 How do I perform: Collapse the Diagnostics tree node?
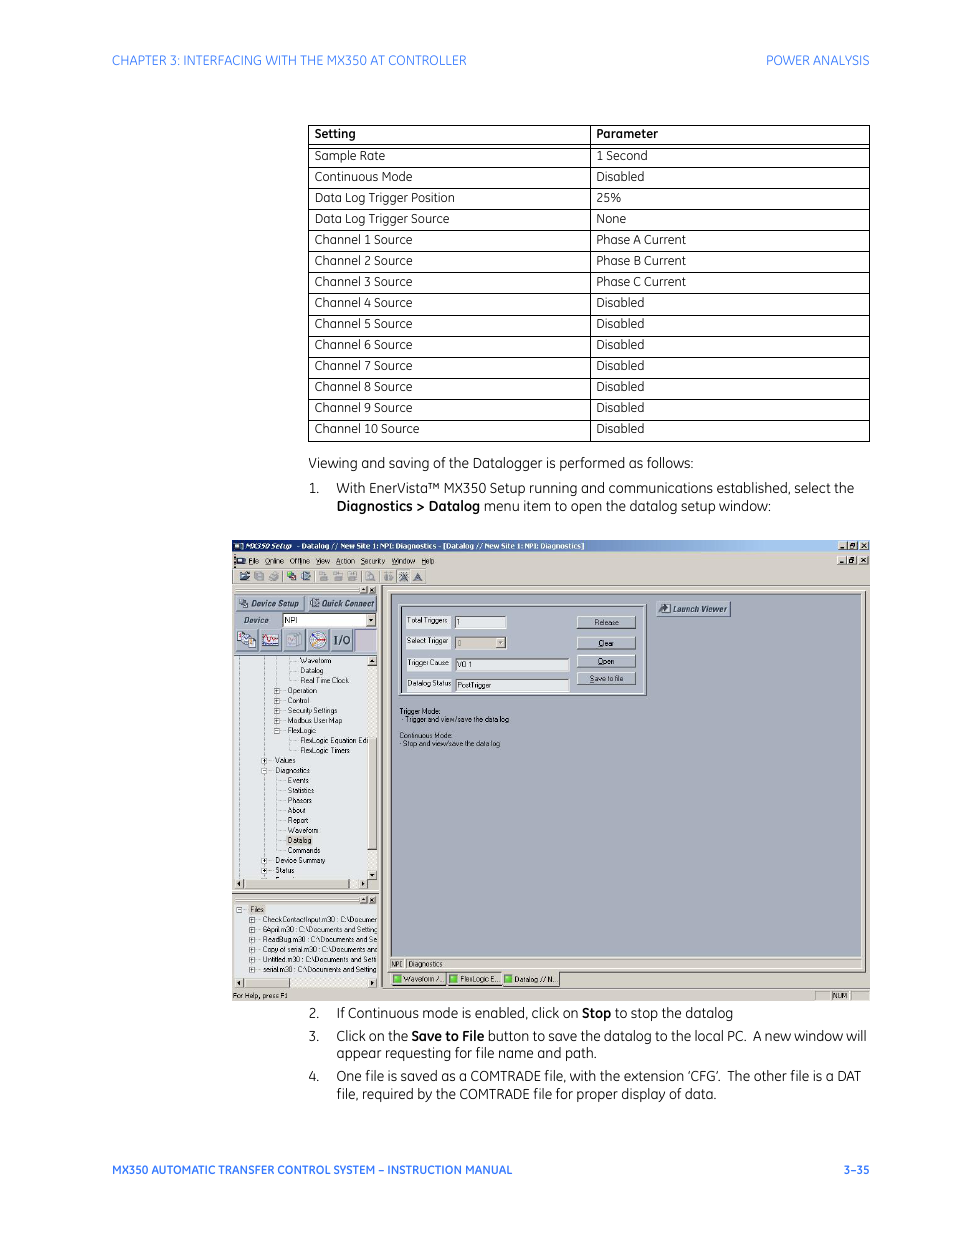[265, 771]
